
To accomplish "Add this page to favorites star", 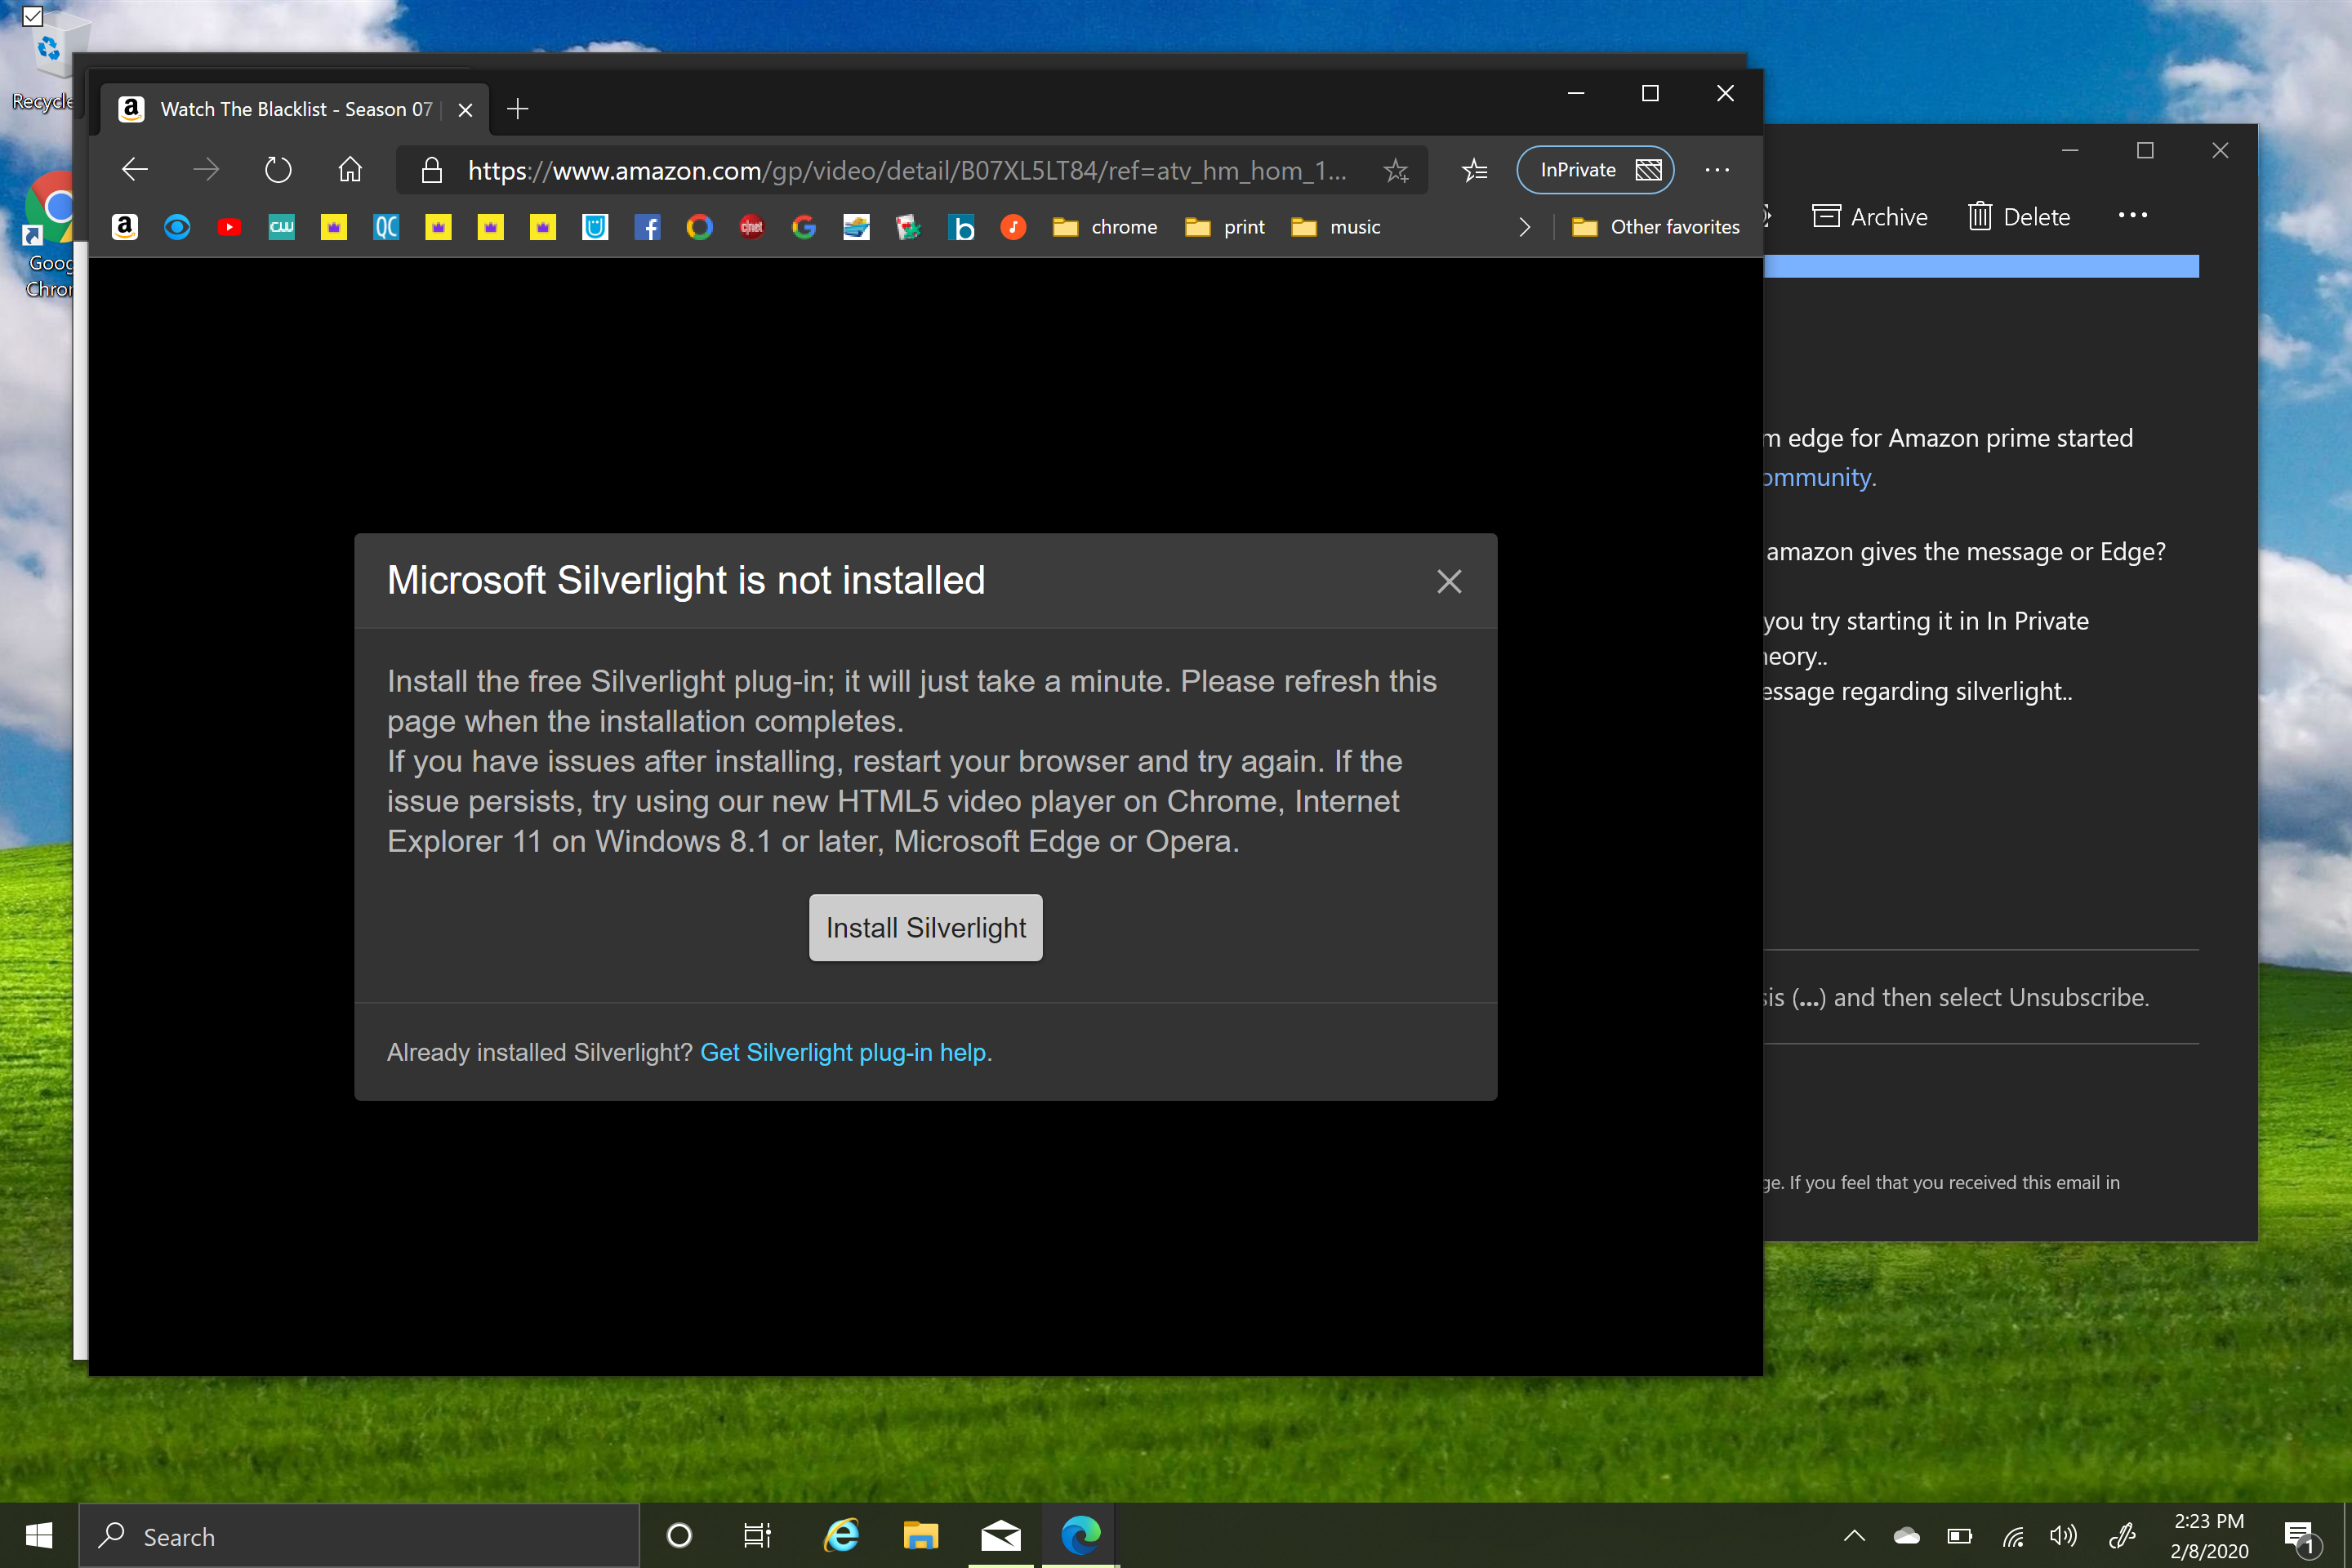I will click(x=1396, y=170).
